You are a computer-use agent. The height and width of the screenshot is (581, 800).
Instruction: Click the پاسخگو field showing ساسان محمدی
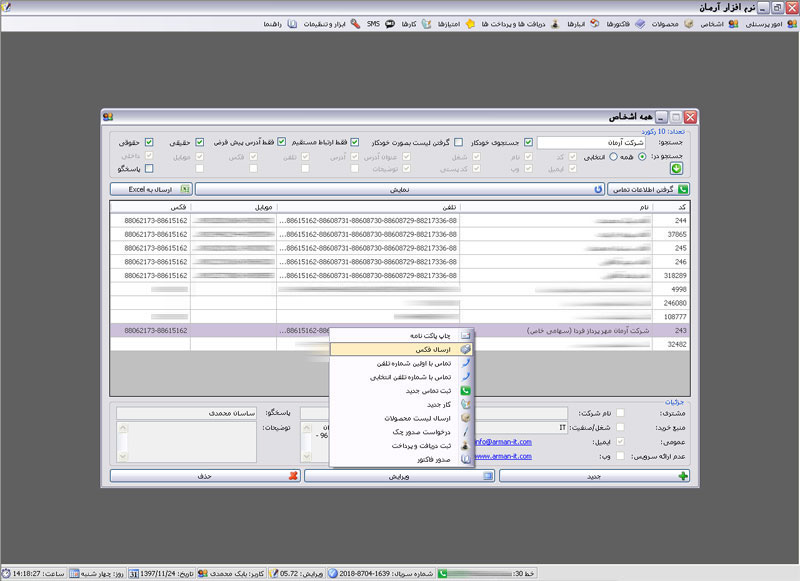click(x=187, y=413)
